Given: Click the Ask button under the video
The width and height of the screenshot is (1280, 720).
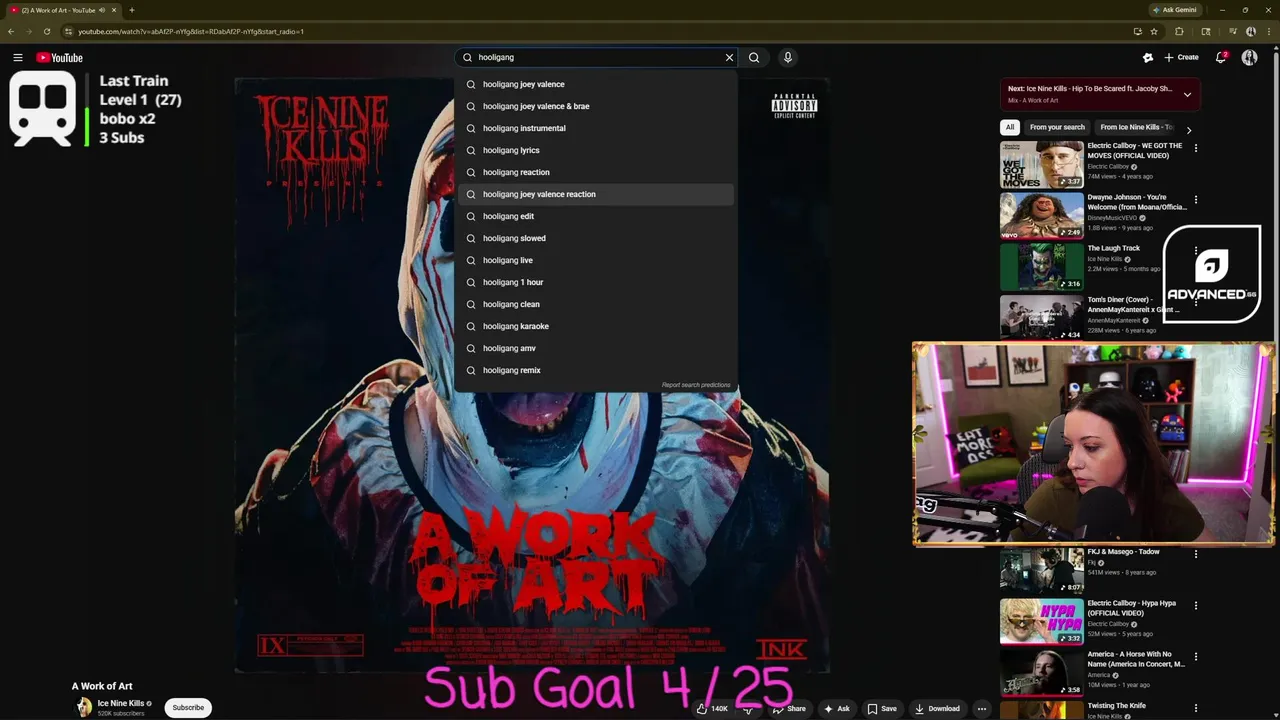Looking at the screenshot, I should pos(837,709).
